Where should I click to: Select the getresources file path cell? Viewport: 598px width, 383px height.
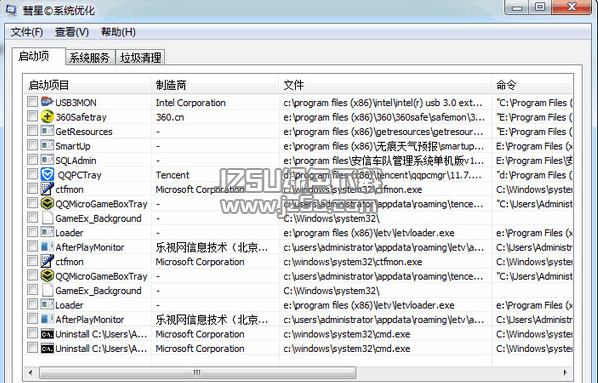pyautogui.click(x=383, y=132)
